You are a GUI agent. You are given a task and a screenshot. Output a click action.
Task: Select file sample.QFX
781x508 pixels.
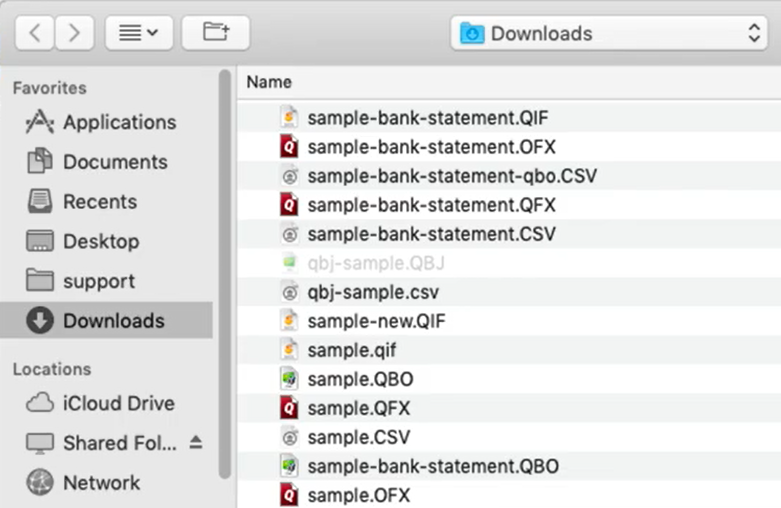tap(509, 408)
